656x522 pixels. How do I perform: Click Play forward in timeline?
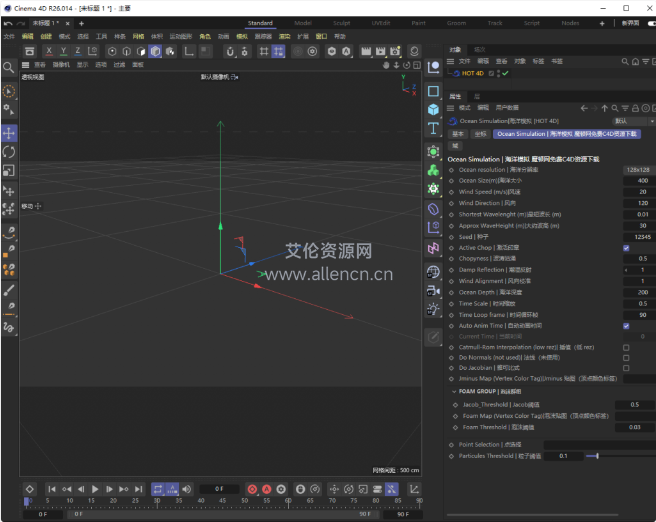point(95,489)
